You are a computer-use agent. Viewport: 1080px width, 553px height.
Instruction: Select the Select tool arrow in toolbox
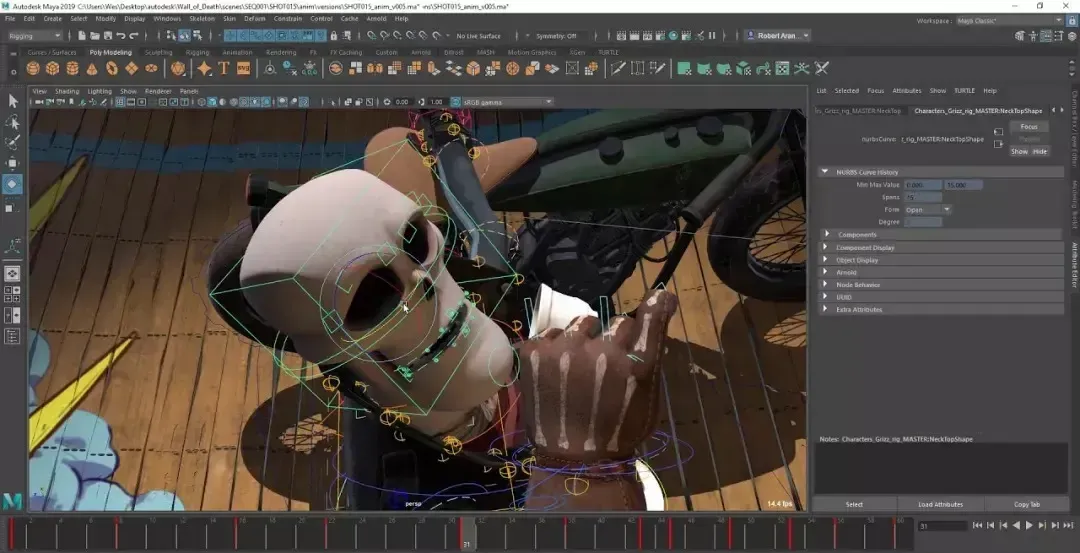pyautogui.click(x=12, y=101)
